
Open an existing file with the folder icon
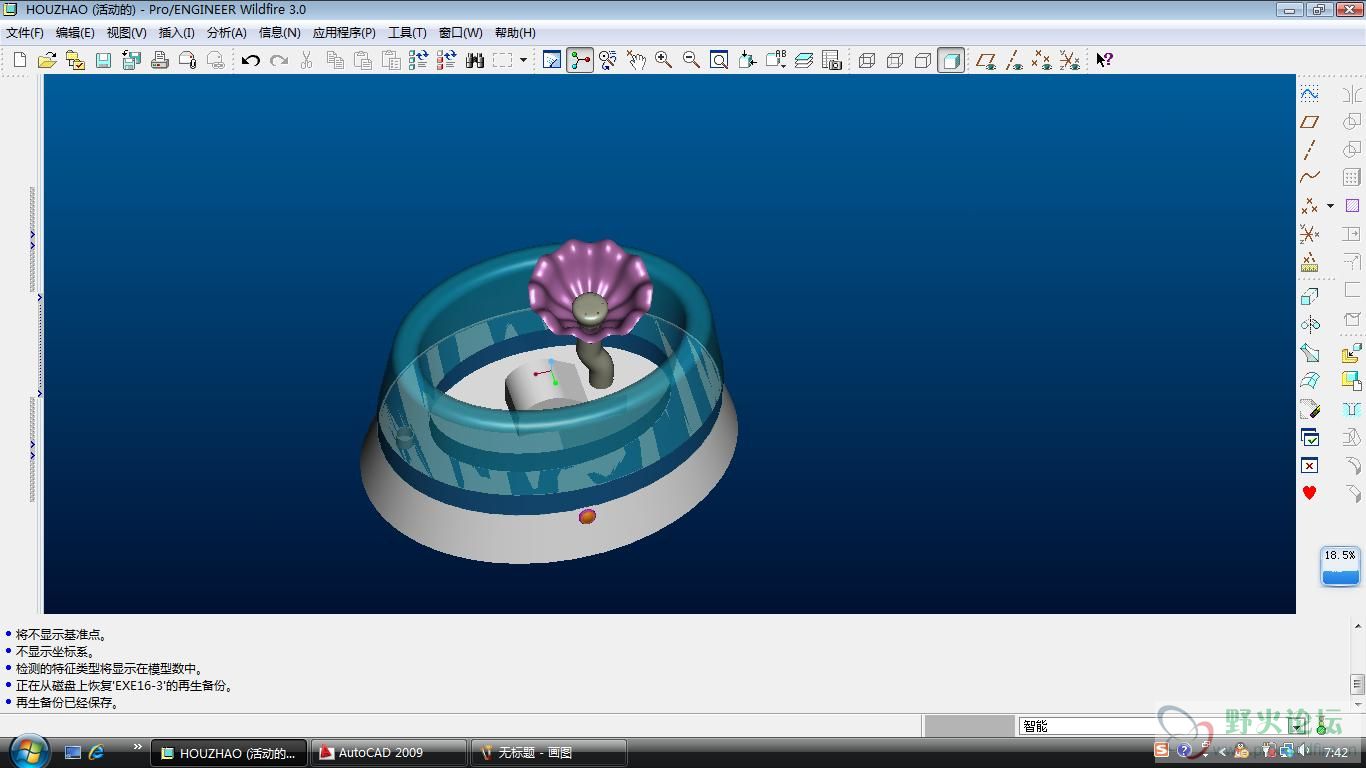point(47,60)
